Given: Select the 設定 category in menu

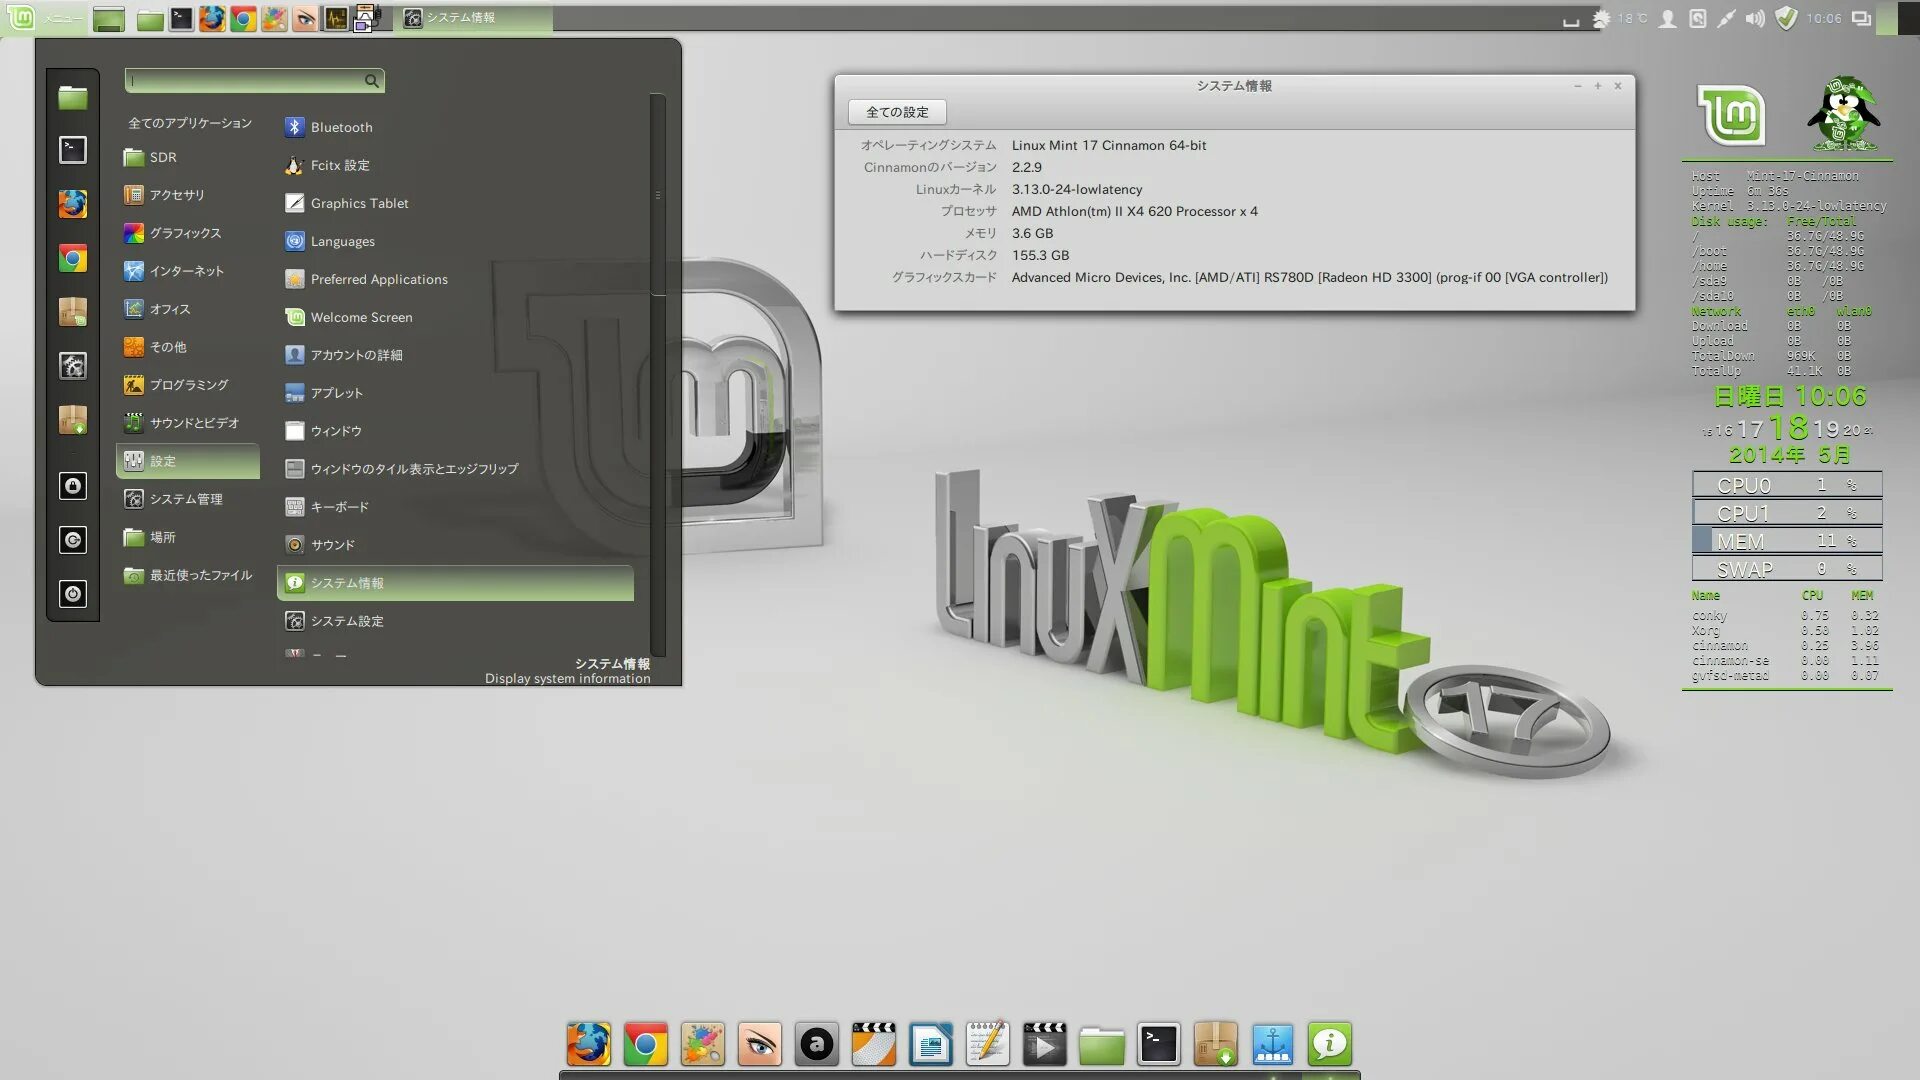Looking at the screenshot, I should coord(188,461).
